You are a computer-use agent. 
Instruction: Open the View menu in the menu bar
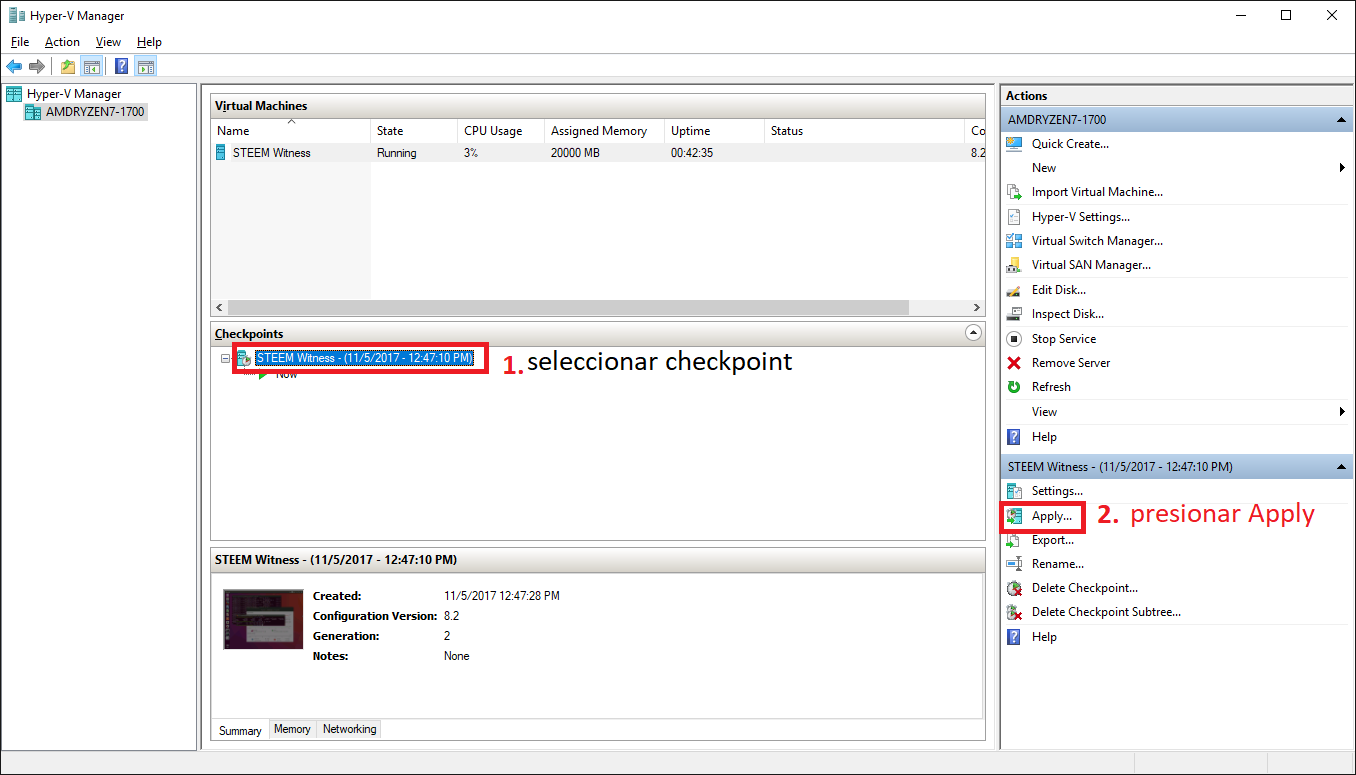pos(108,42)
